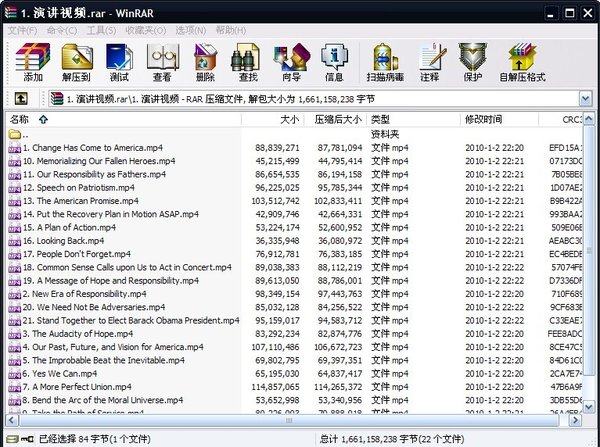600x447 pixels.
Task: Select '11. Our Responsibility as Fathers.mp4'
Action: pos(94,175)
